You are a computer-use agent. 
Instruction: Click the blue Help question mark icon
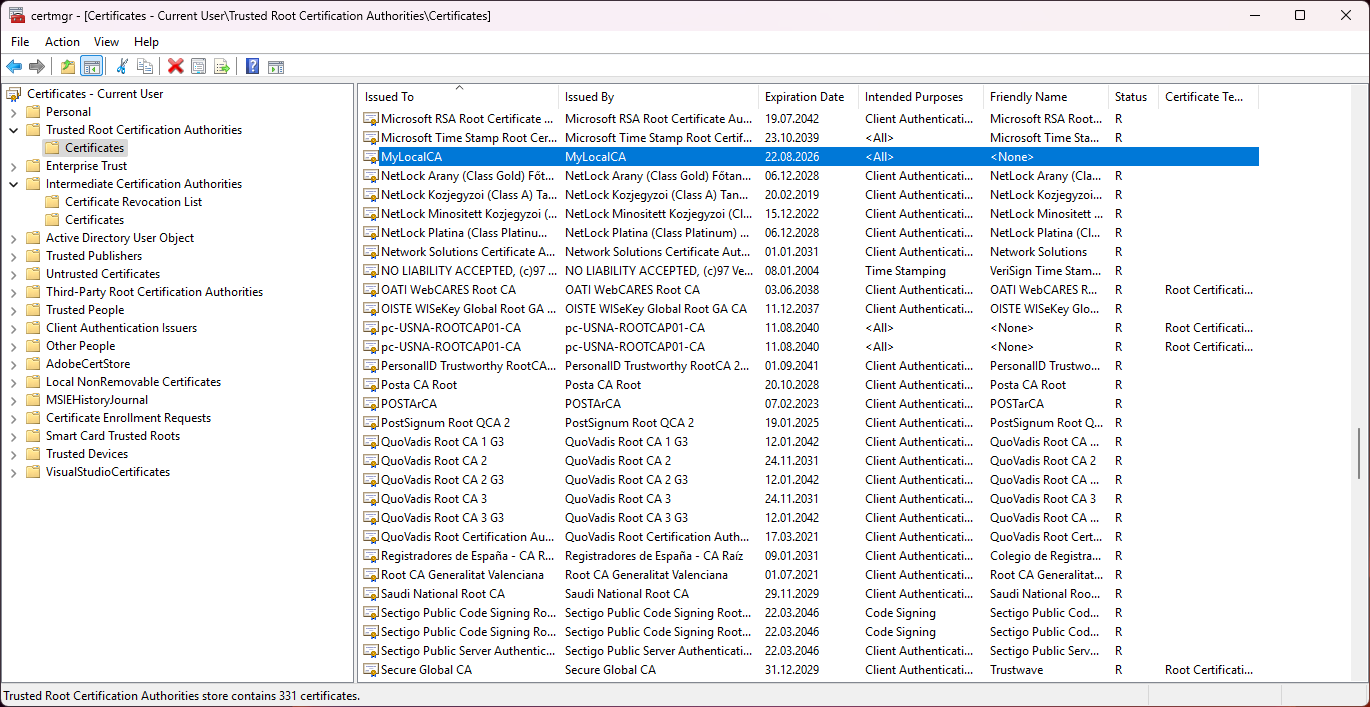(252, 66)
